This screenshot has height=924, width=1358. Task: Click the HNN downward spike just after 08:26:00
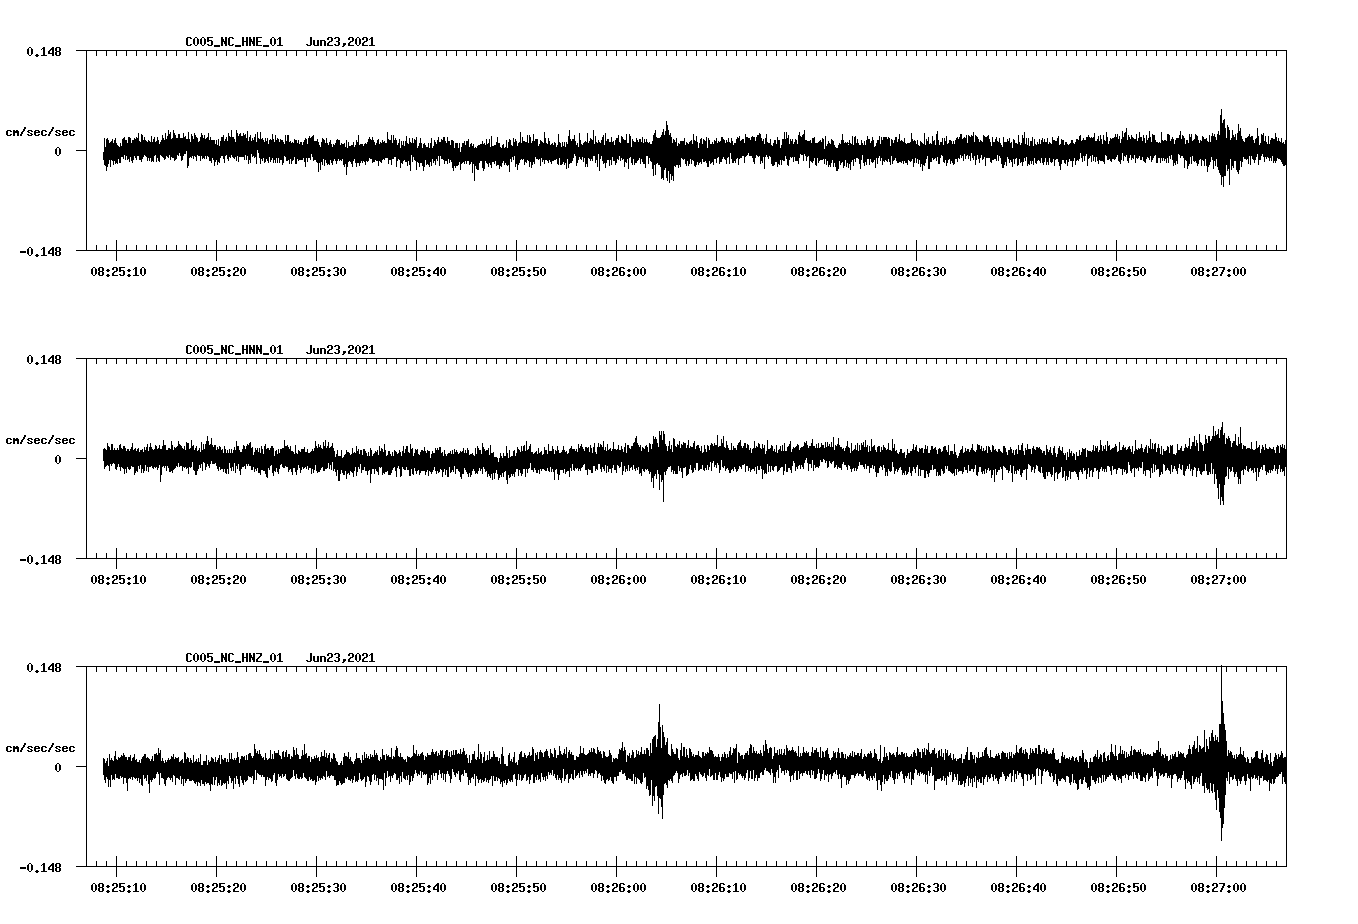[662, 485]
